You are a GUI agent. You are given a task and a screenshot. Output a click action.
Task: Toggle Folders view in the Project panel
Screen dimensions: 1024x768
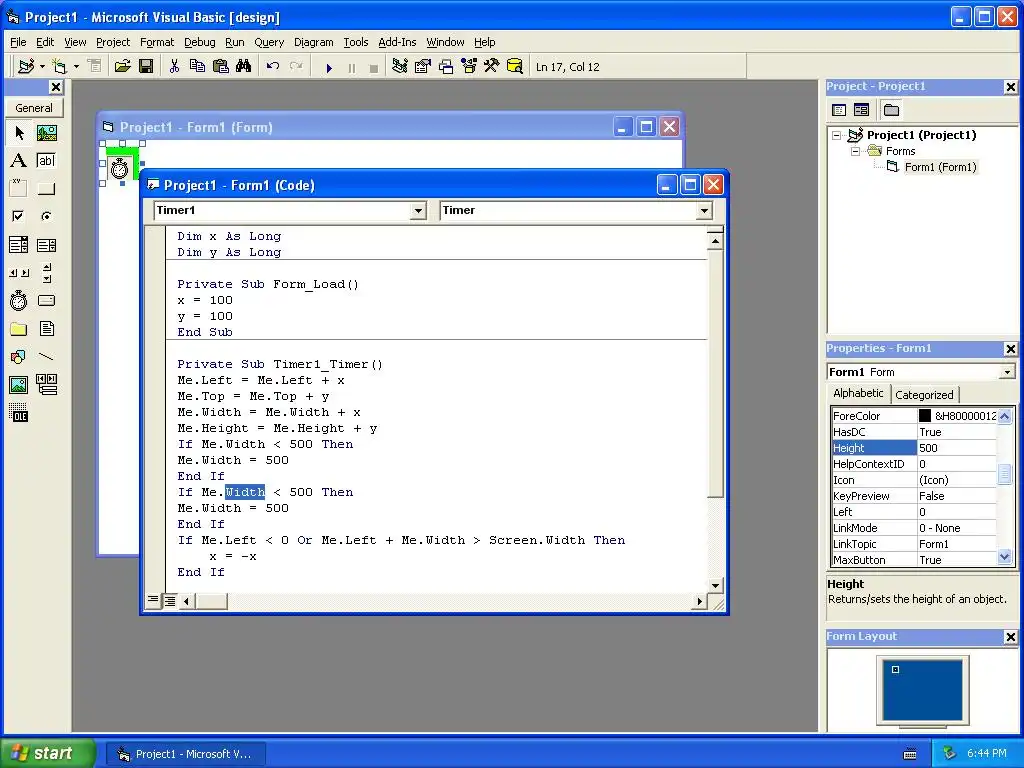(891, 110)
